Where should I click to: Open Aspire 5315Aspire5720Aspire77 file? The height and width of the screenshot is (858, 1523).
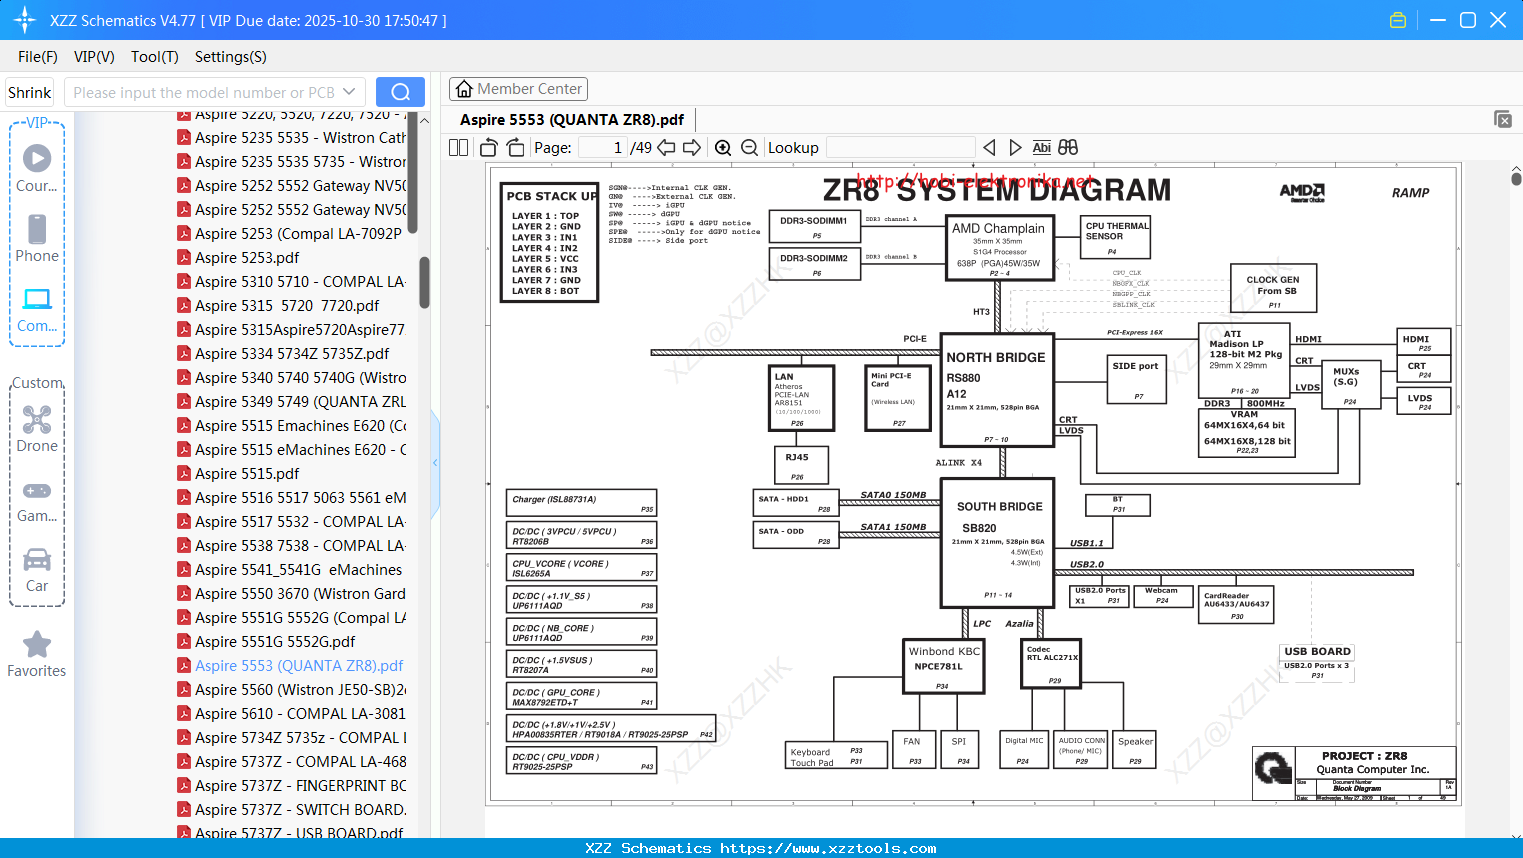(x=292, y=330)
